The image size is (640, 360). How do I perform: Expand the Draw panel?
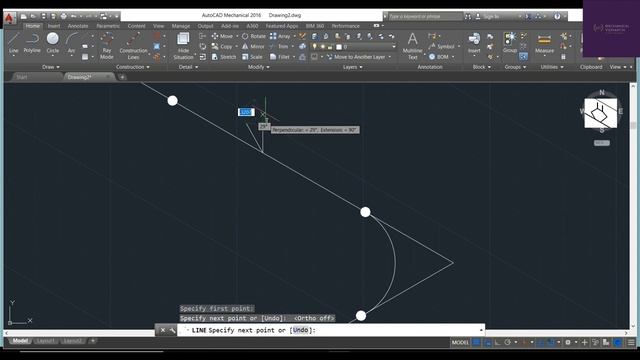(x=51, y=67)
